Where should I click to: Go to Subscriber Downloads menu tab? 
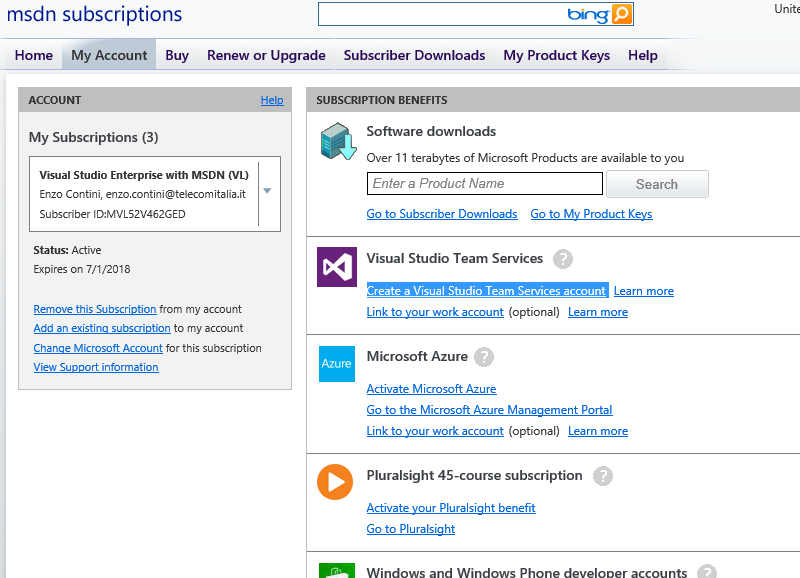(414, 55)
